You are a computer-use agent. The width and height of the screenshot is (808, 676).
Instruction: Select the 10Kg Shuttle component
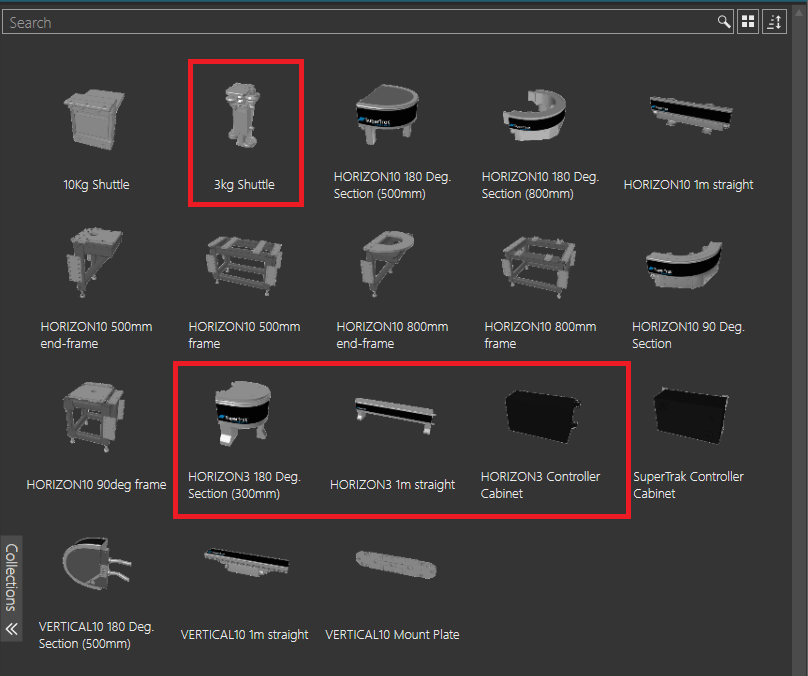95,120
